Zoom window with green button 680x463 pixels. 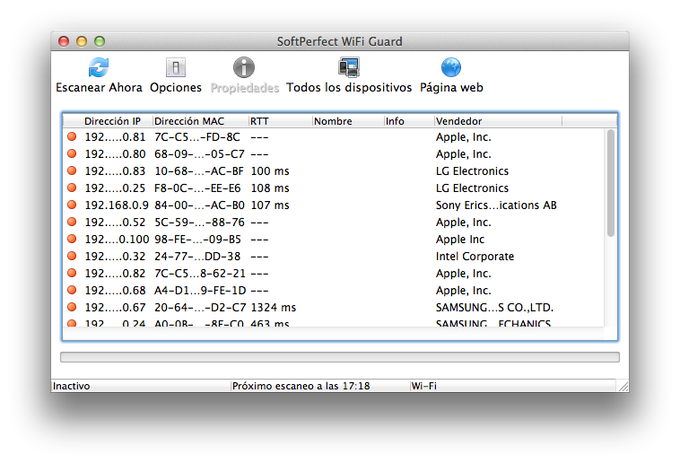(99, 41)
